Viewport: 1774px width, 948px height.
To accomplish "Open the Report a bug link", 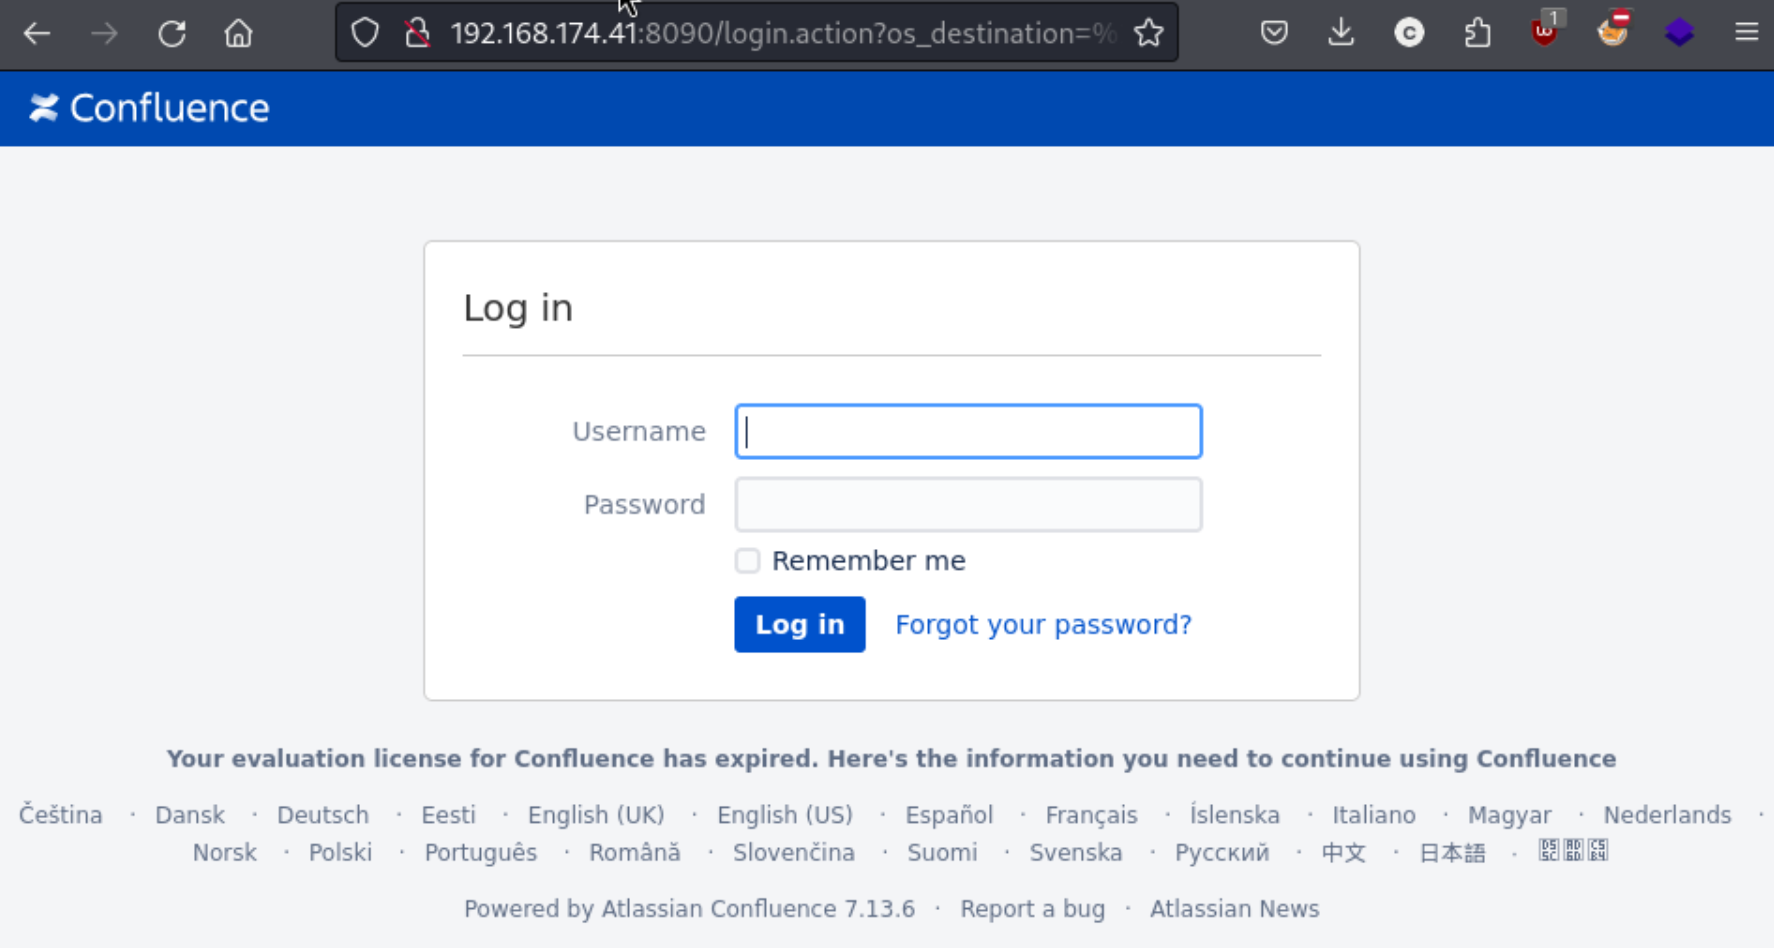I will [x=1032, y=909].
